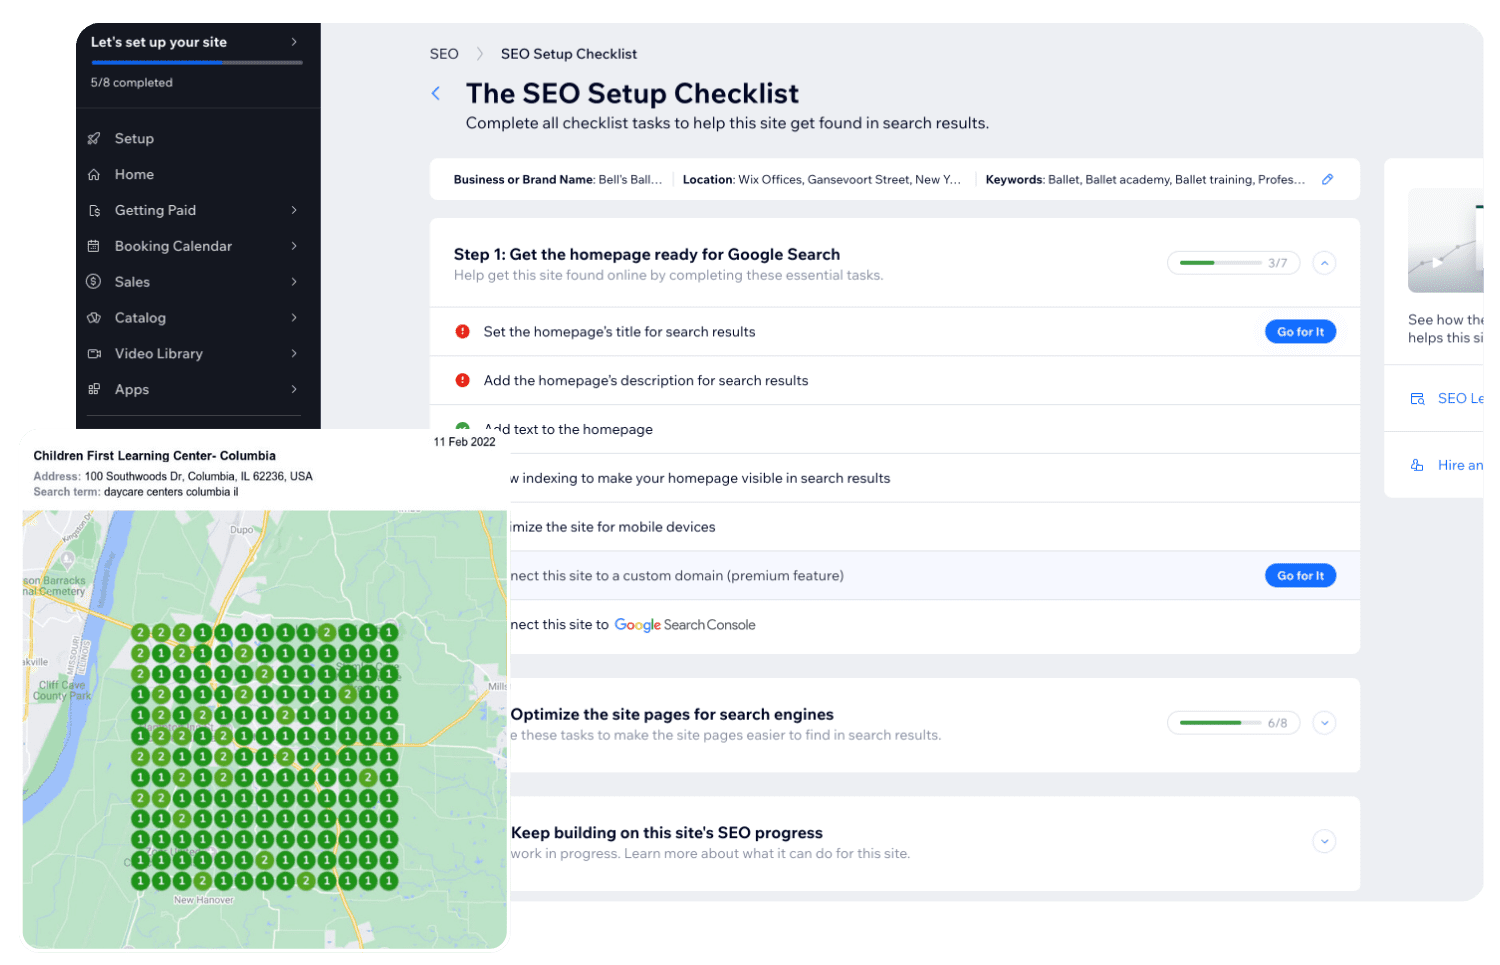Click the red alert icon for homepage title

(463, 332)
